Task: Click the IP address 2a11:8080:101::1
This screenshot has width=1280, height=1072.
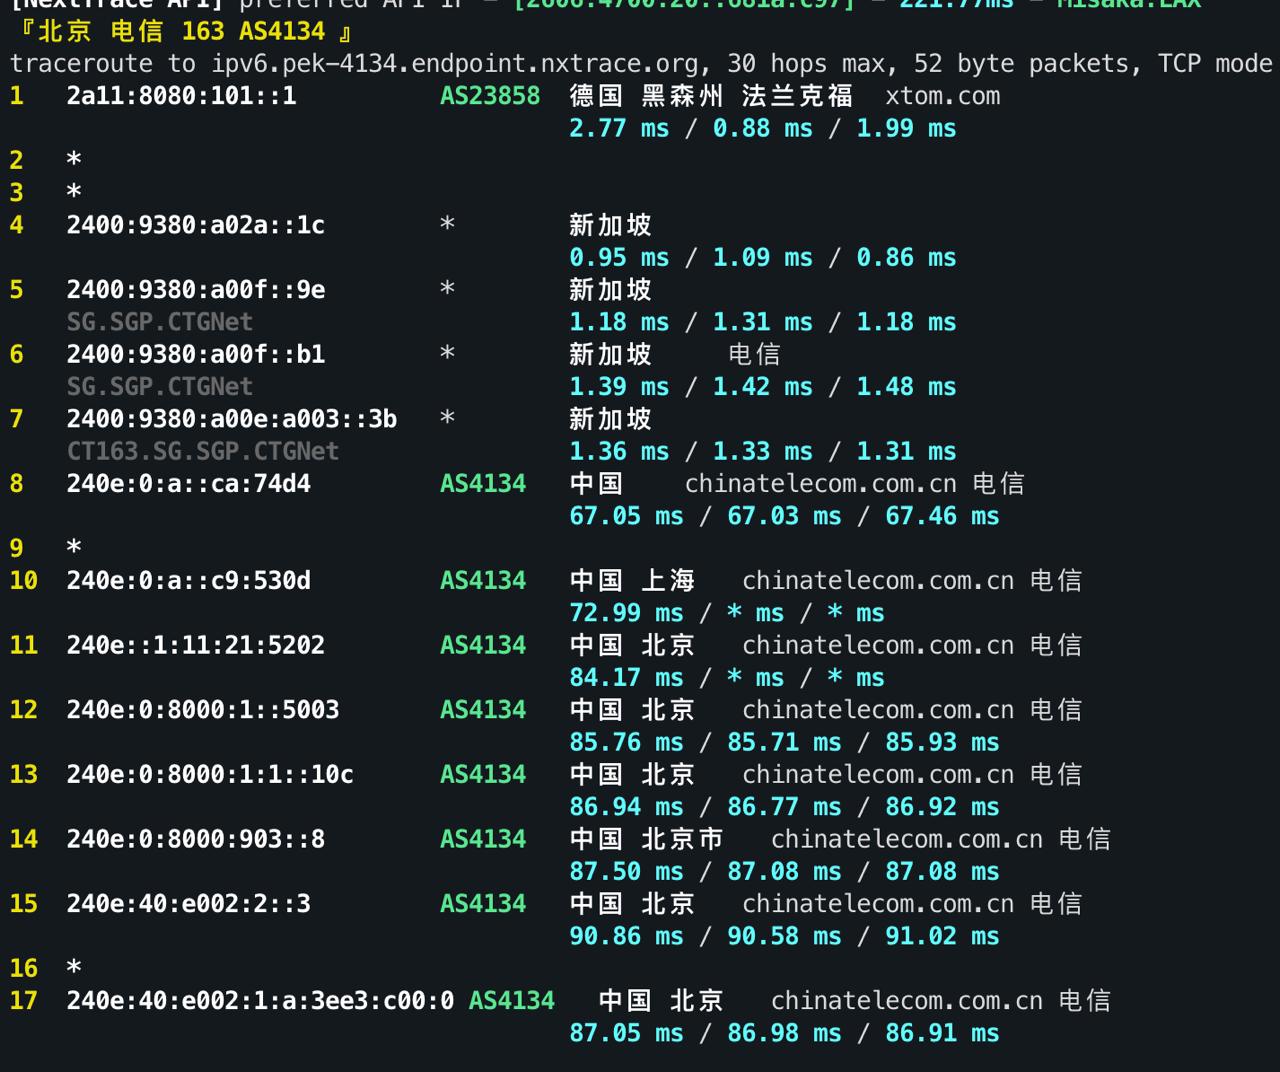Action: click(180, 96)
